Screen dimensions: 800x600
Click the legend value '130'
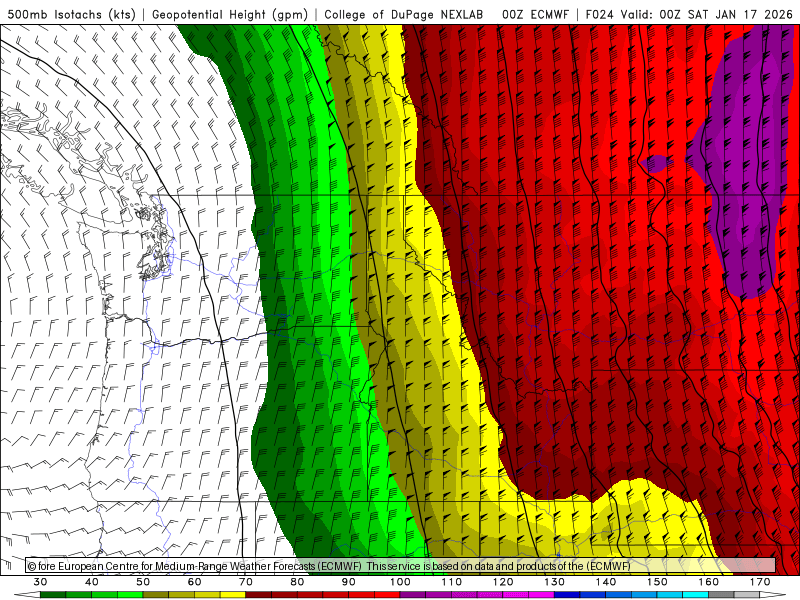[555, 582]
